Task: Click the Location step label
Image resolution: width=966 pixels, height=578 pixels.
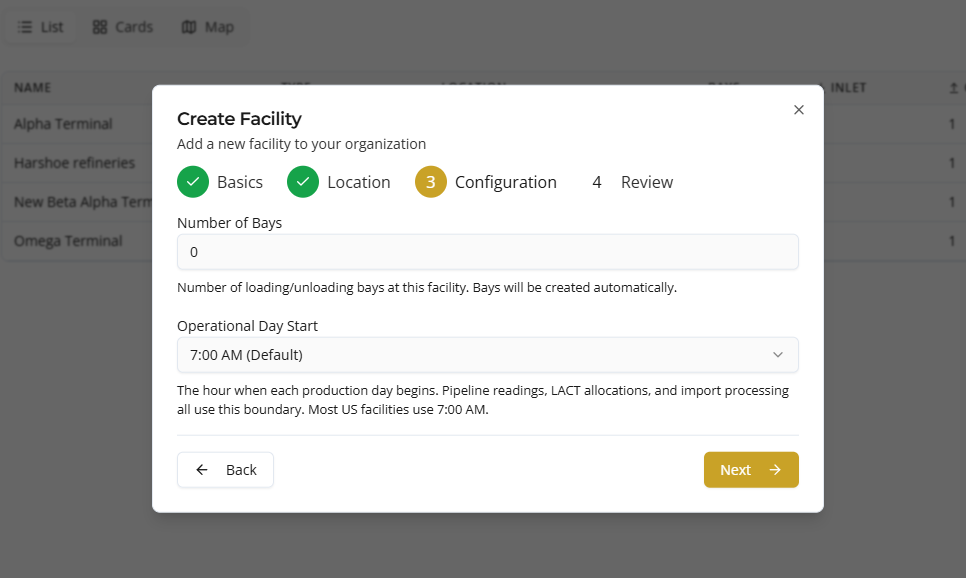Action: point(359,182)
